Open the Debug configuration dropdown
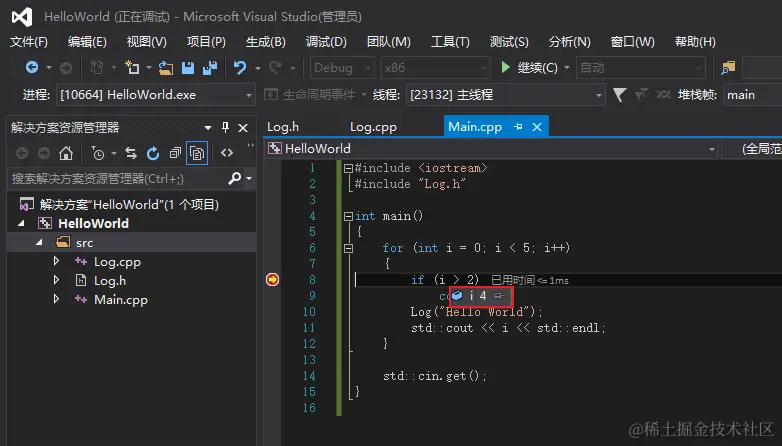 (342, 67)
